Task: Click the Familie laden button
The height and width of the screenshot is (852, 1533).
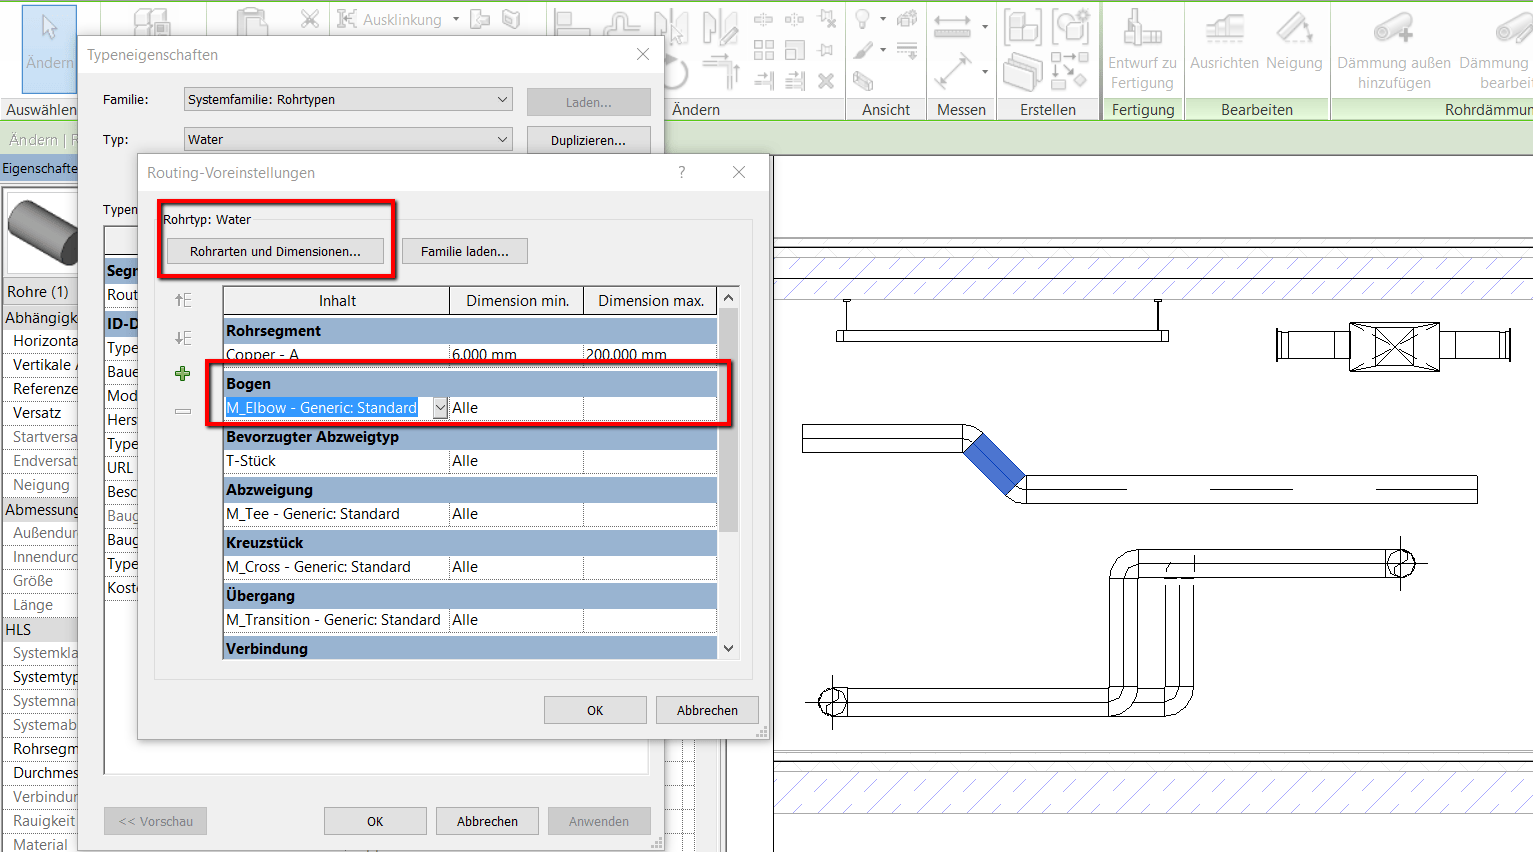Action: (465, 251)
